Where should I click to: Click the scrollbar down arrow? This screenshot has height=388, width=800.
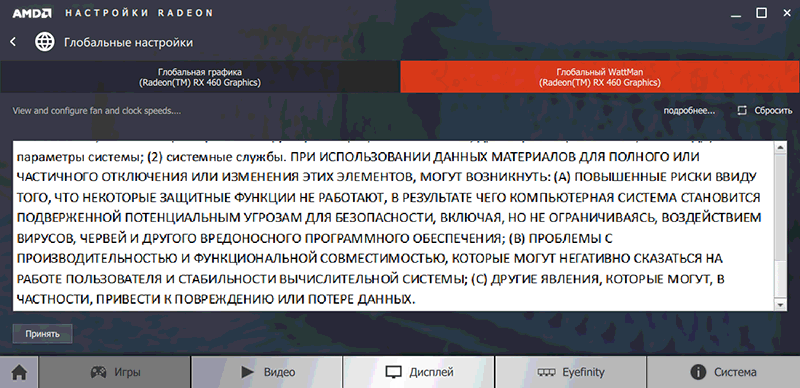(780, 305)
